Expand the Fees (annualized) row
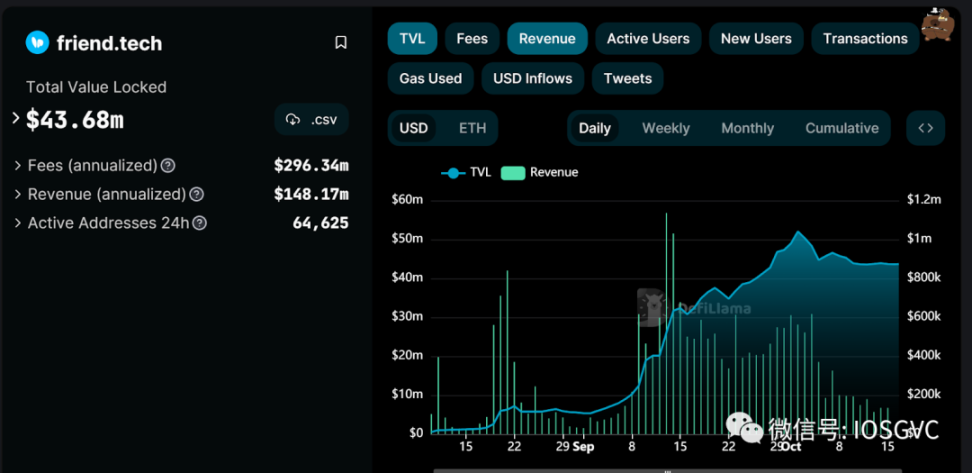Viewport: 972px width, 473px height. 18,166
